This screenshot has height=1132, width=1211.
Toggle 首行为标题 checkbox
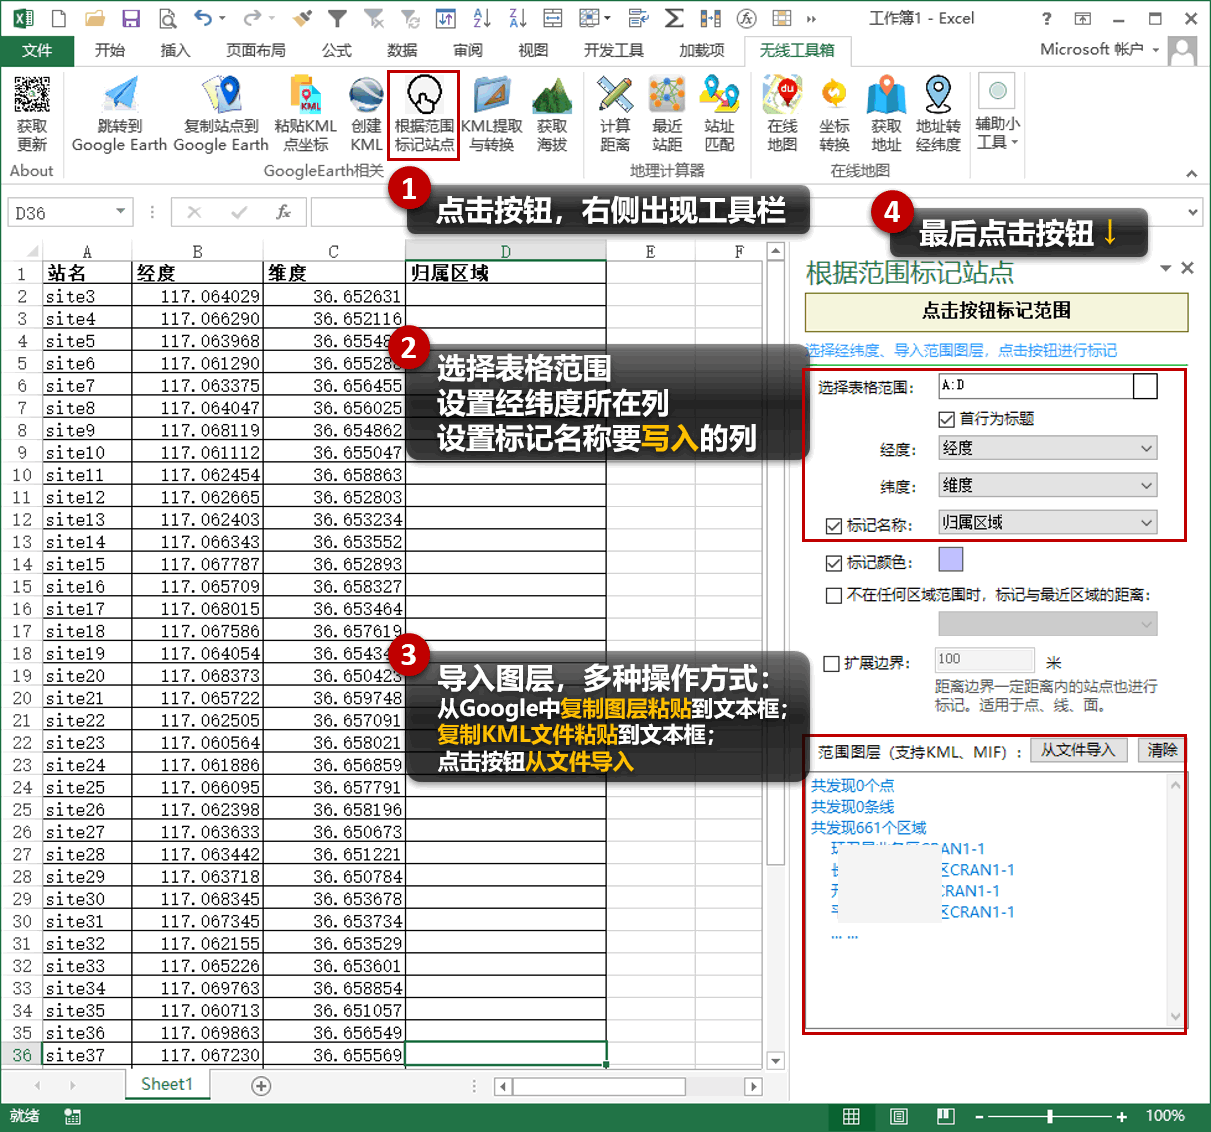pyautogui.click(x=946, y=419)
